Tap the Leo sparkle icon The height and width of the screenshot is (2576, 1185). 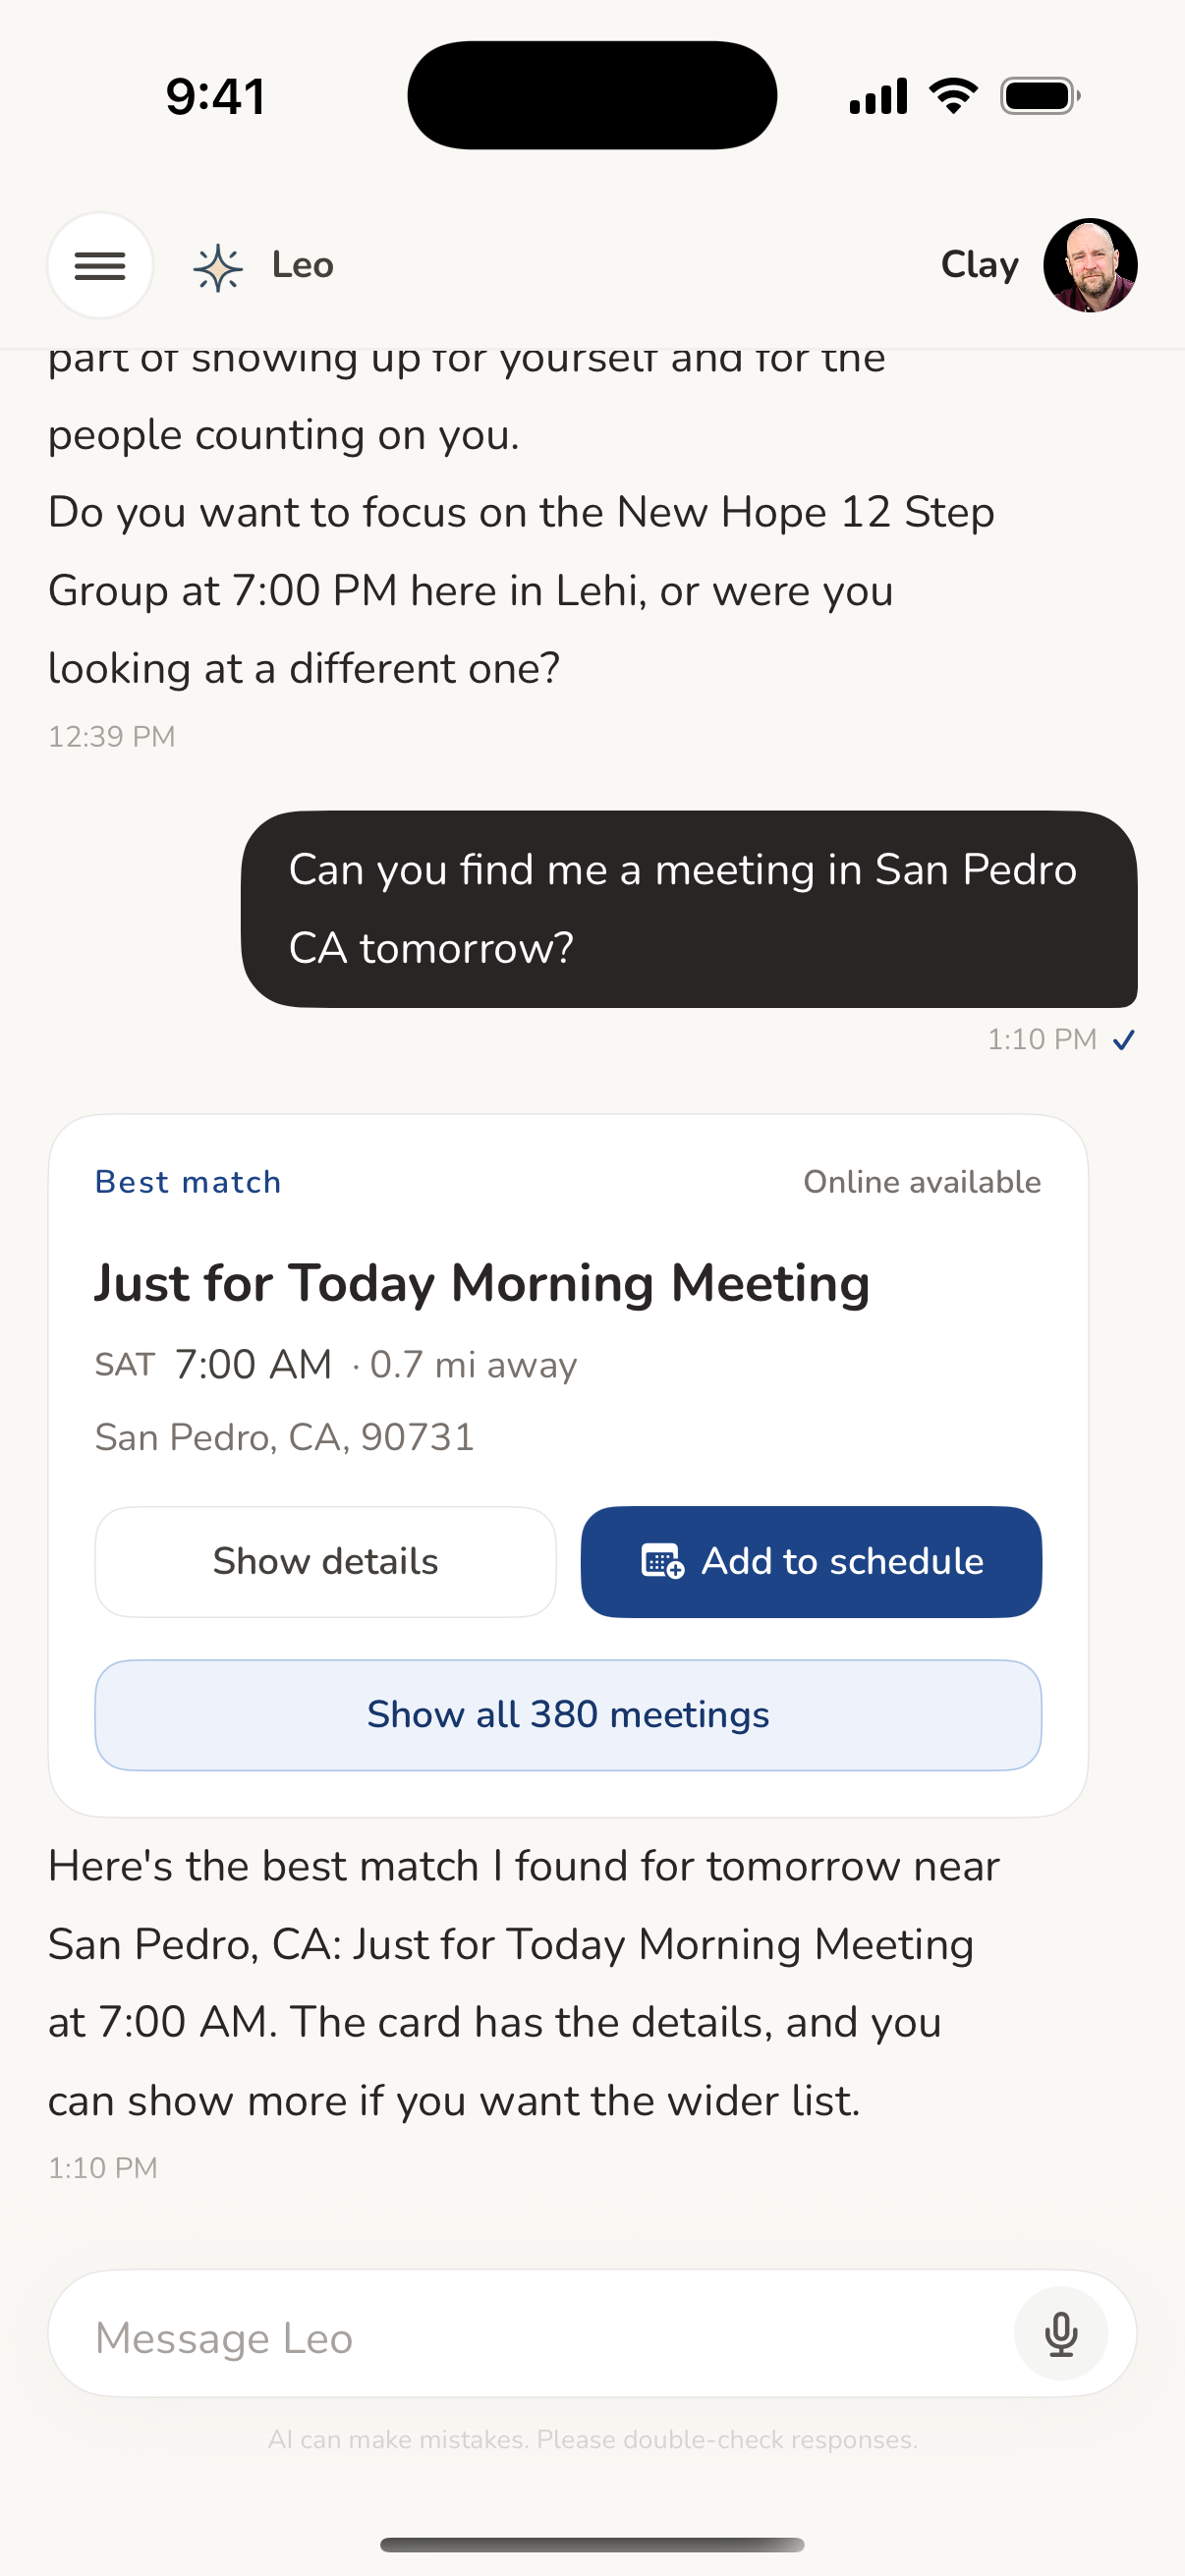click(x=217, y=267)
